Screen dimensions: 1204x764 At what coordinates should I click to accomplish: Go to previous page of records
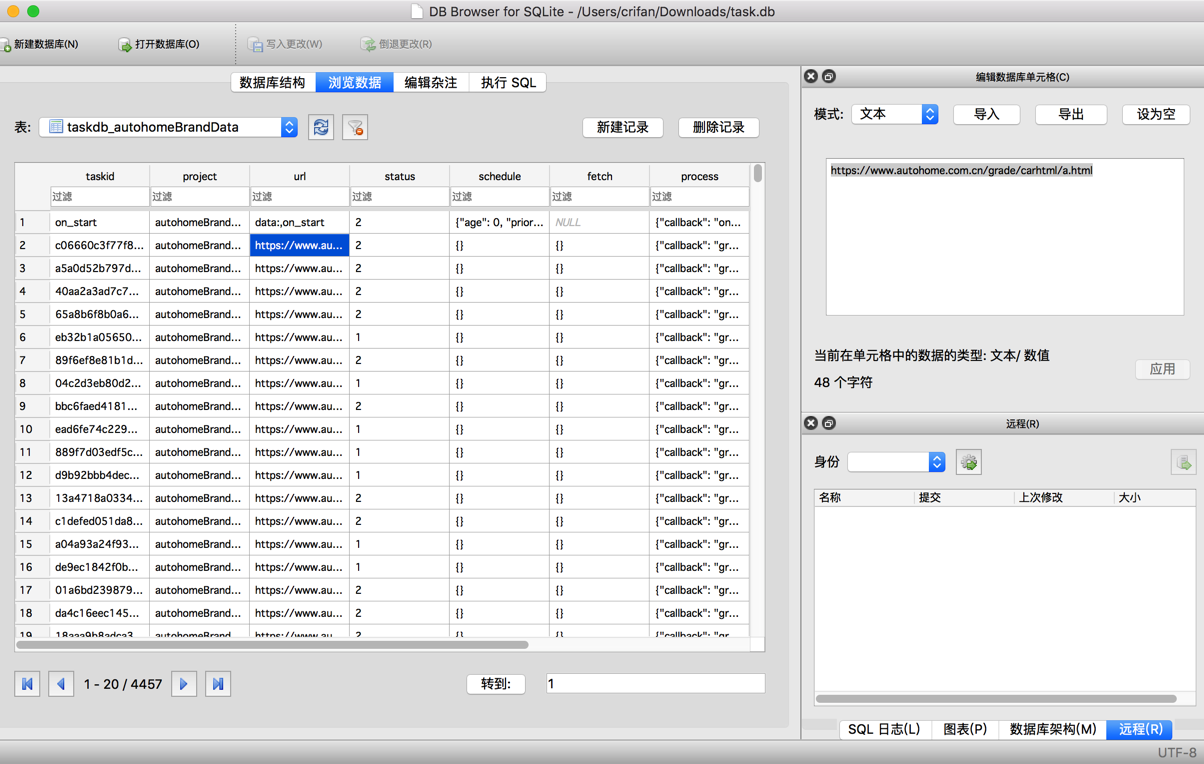pyautogui.click(x=61, y=684)
